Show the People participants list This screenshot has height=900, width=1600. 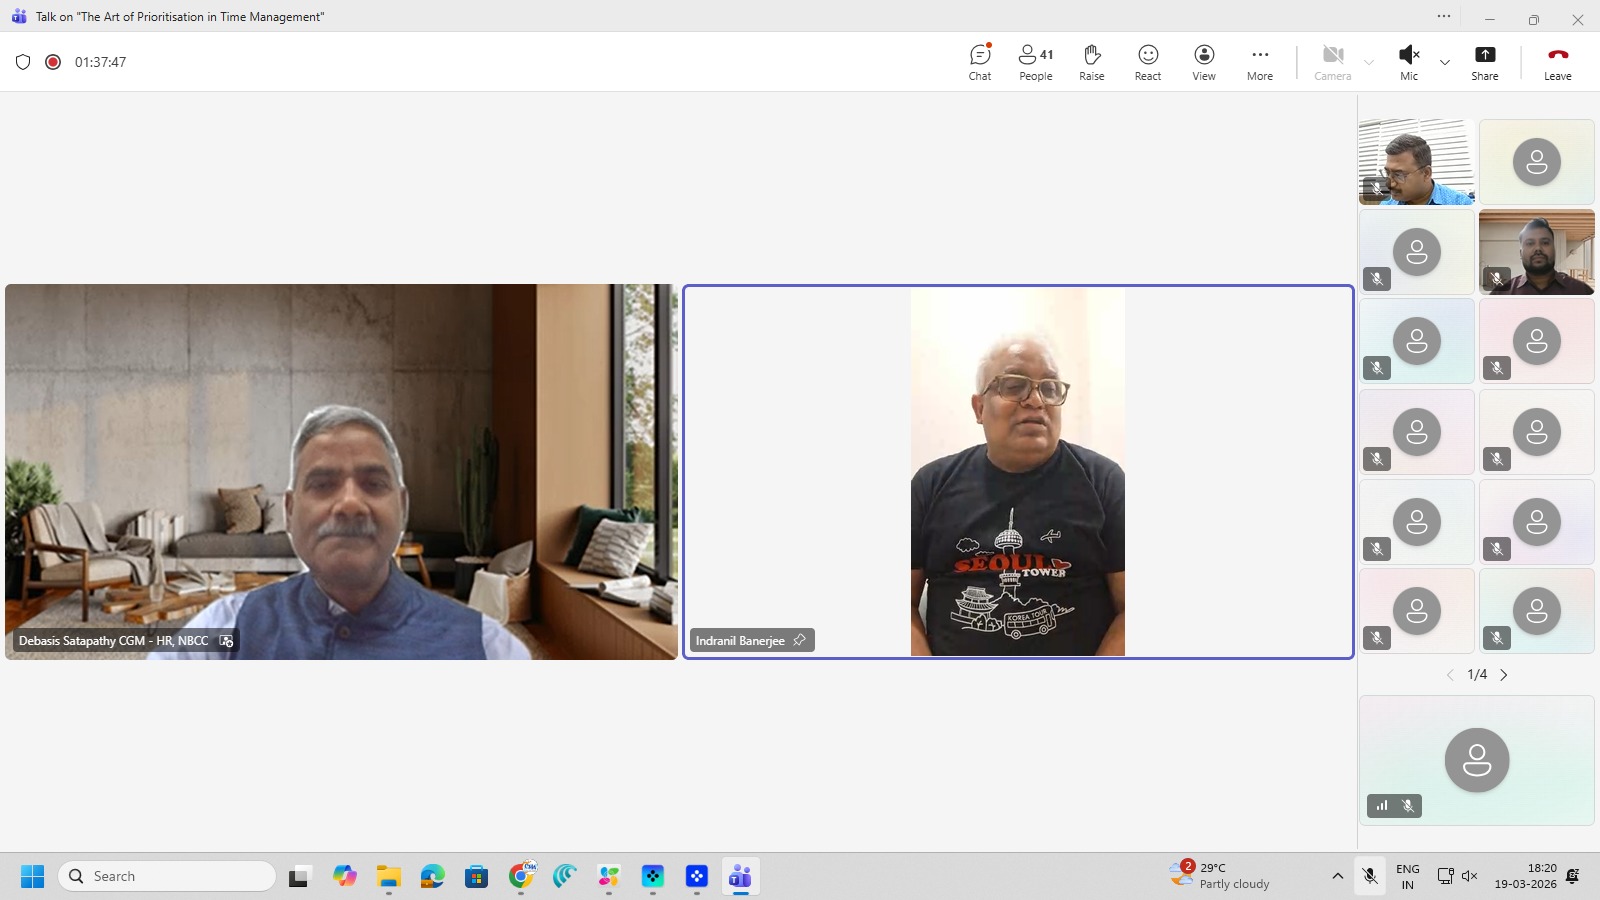pos(1035,62)
